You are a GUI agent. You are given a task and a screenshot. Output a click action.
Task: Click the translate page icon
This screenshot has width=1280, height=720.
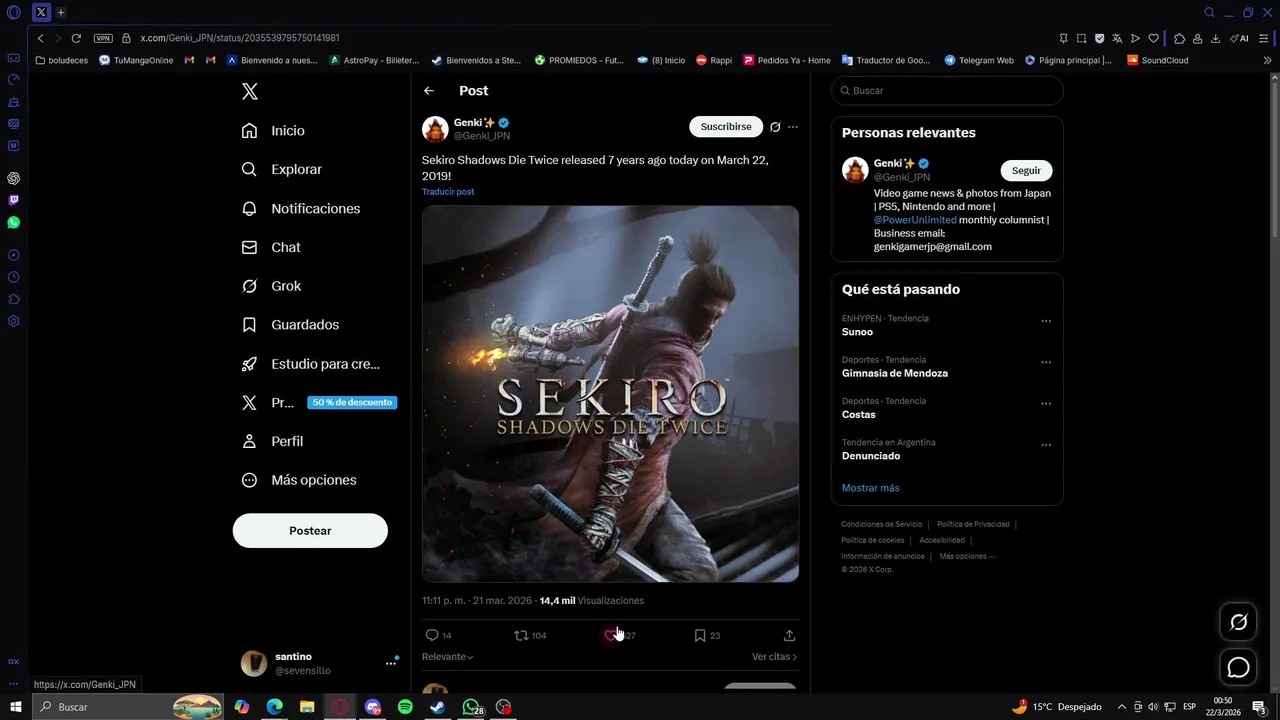1117,38
